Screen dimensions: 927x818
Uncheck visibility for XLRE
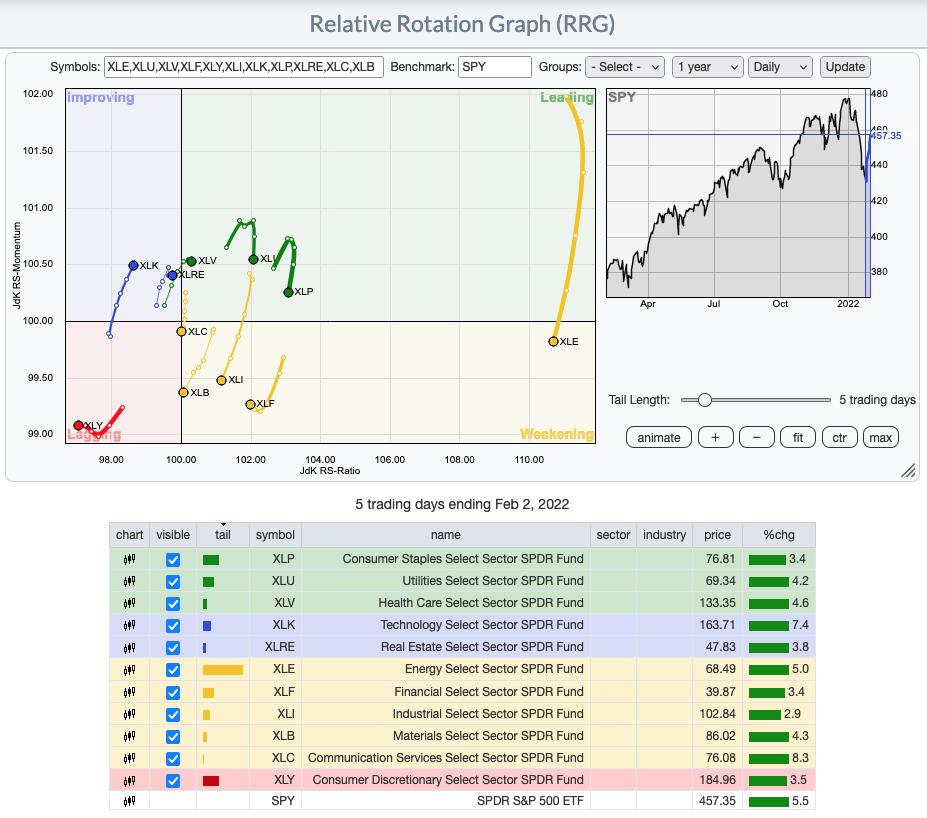click(173, 648)
